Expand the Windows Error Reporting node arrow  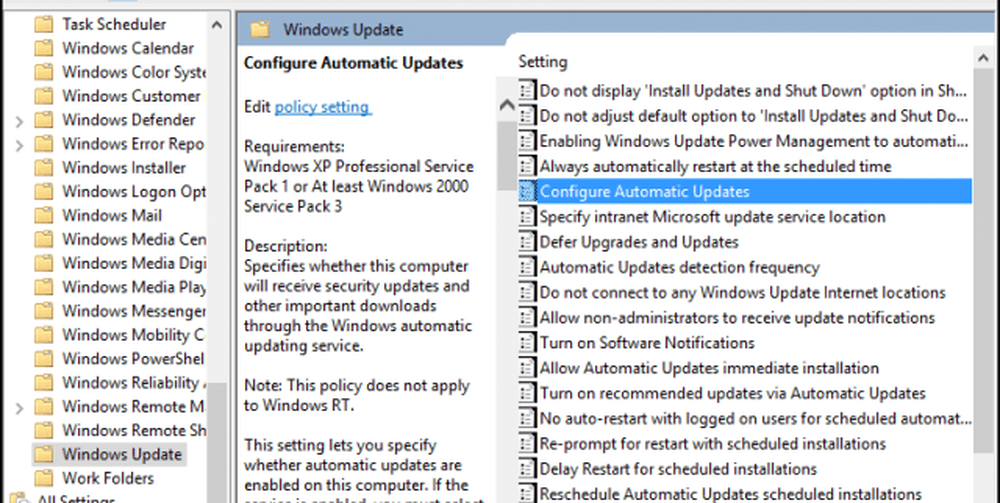pyautogui.click(x=19, y=144)
